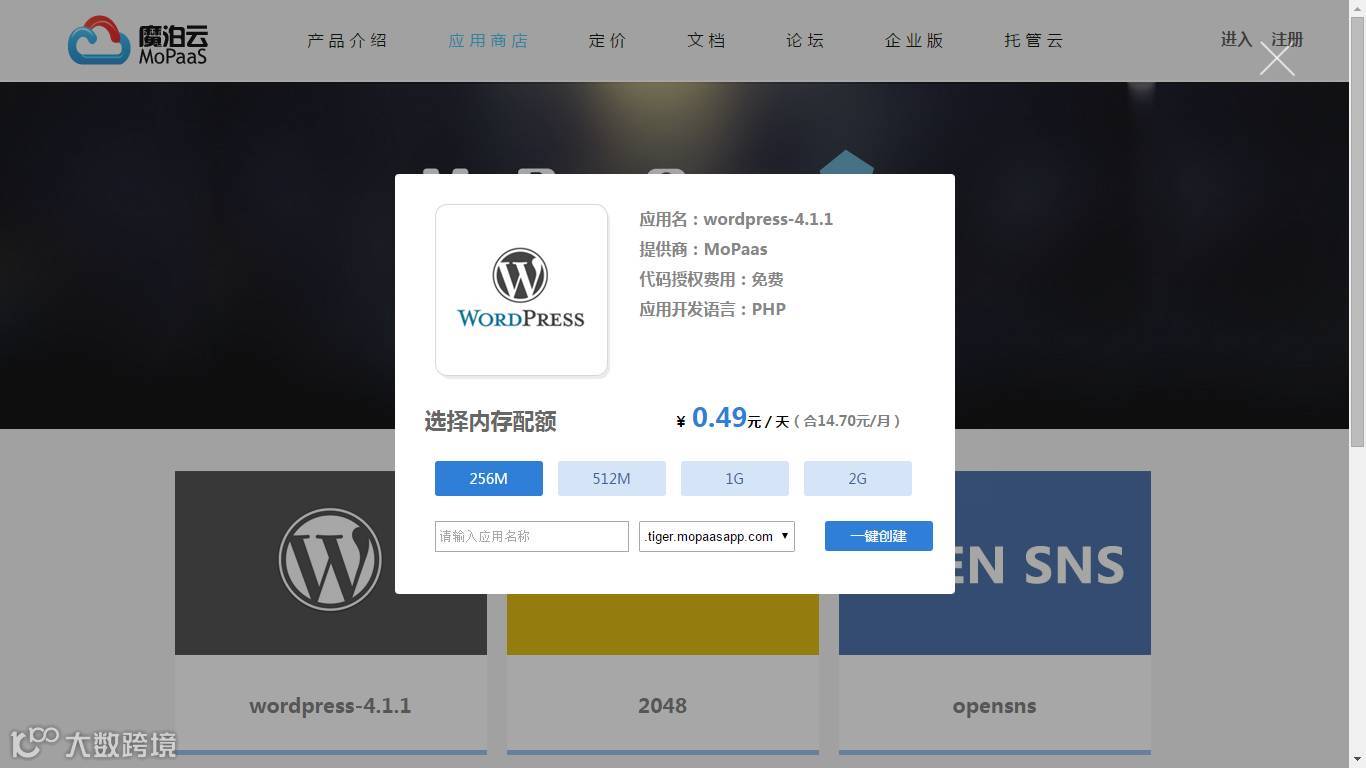
Task: Expand the .tiger.mopaasapp.com domain dropdown
Action: pos(717,536)
